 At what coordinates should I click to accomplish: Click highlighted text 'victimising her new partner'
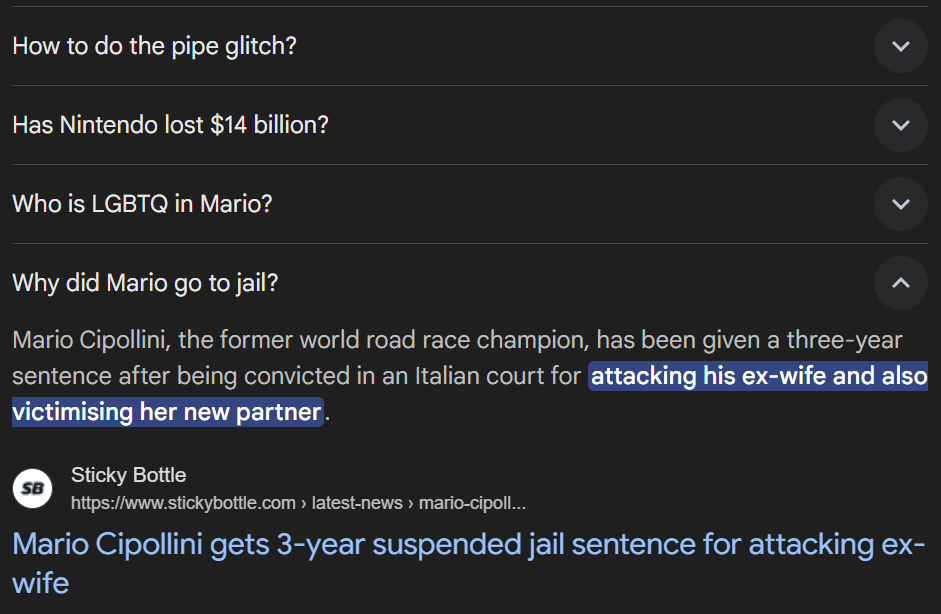[x=167, y=411]
